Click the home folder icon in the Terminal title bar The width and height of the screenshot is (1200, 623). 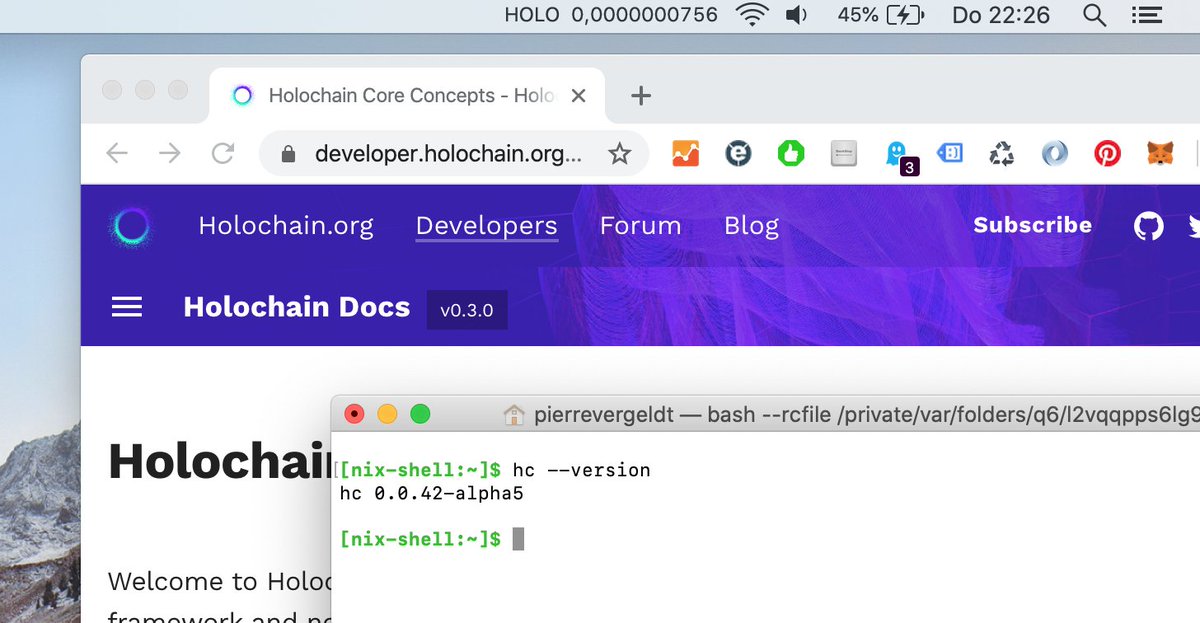click(x=513, y=413)
